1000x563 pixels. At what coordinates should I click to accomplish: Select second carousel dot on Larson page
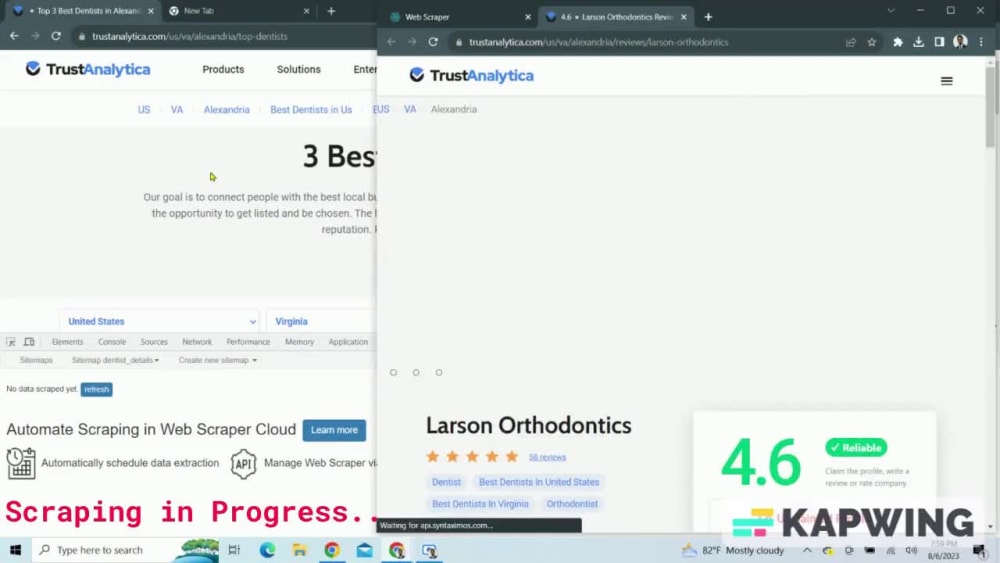tap(416, 372)
